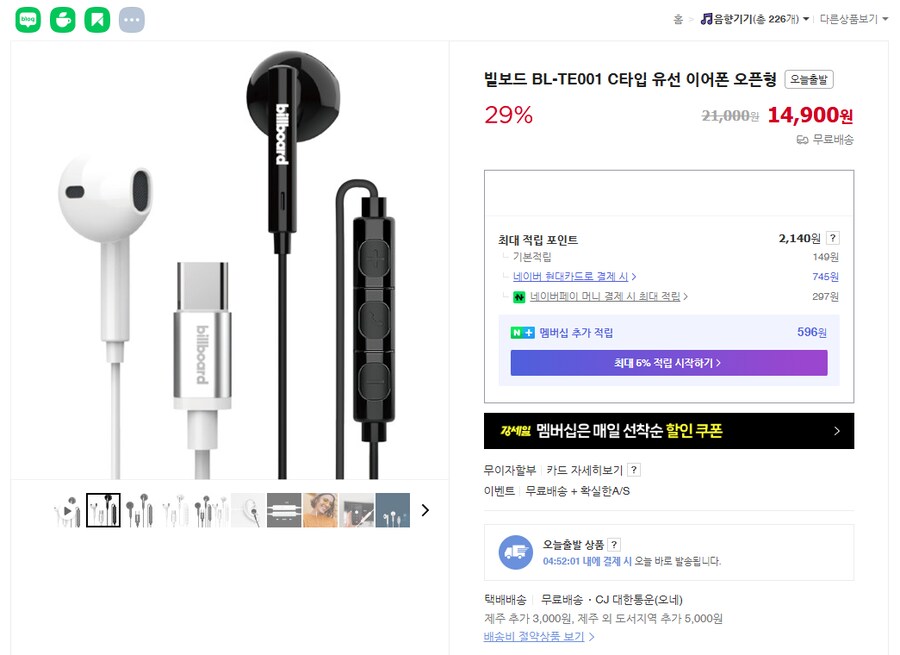Expand the 음향기기(총 226개) category dropdown
The height and width of the screenshot is (655, 900).
point(806,18)
